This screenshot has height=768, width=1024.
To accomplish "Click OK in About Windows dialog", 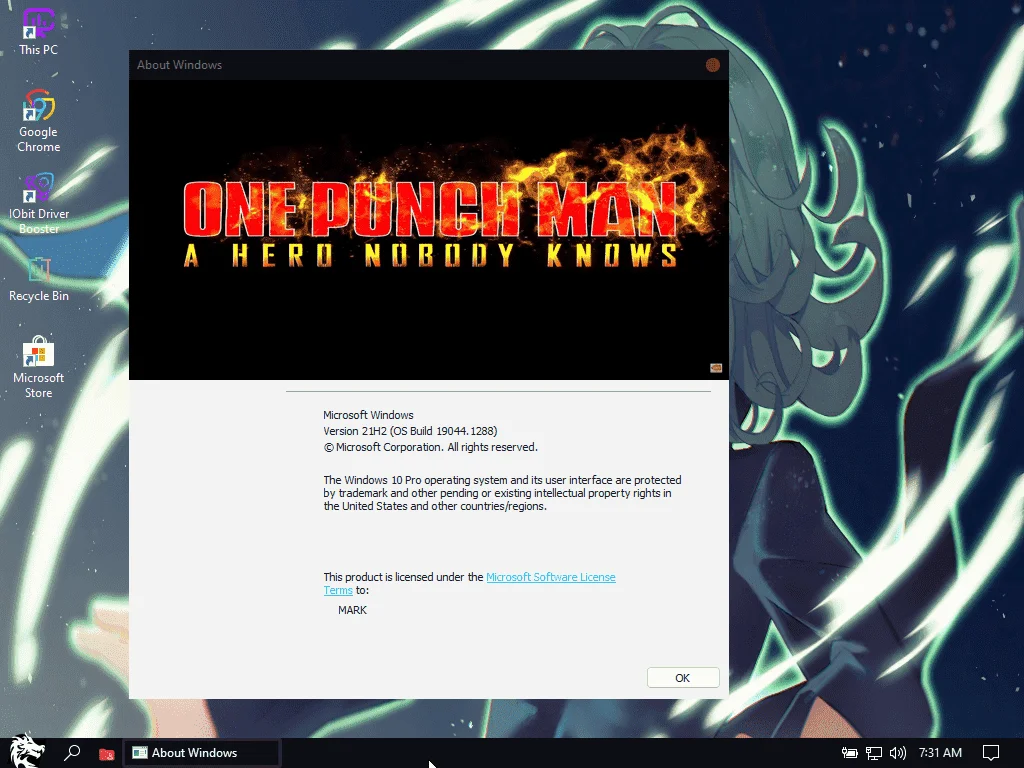I will click(x=682, y=678).
